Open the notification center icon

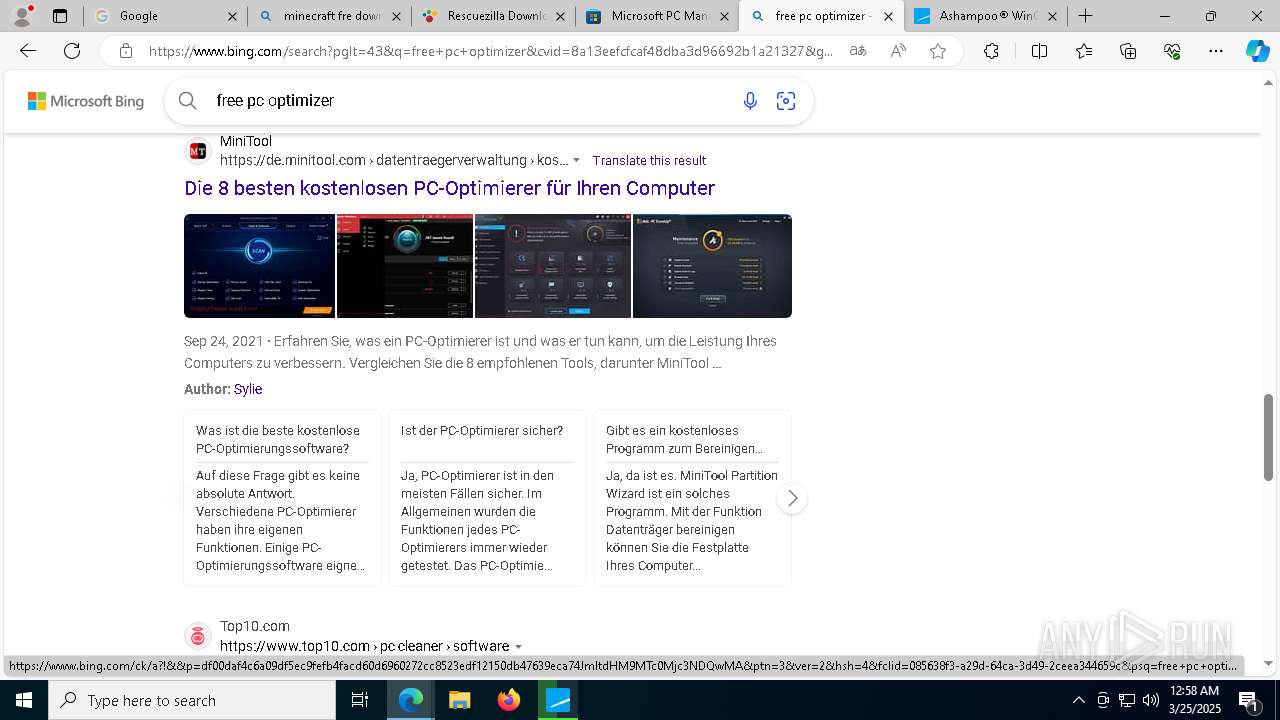click(1250, 700)
